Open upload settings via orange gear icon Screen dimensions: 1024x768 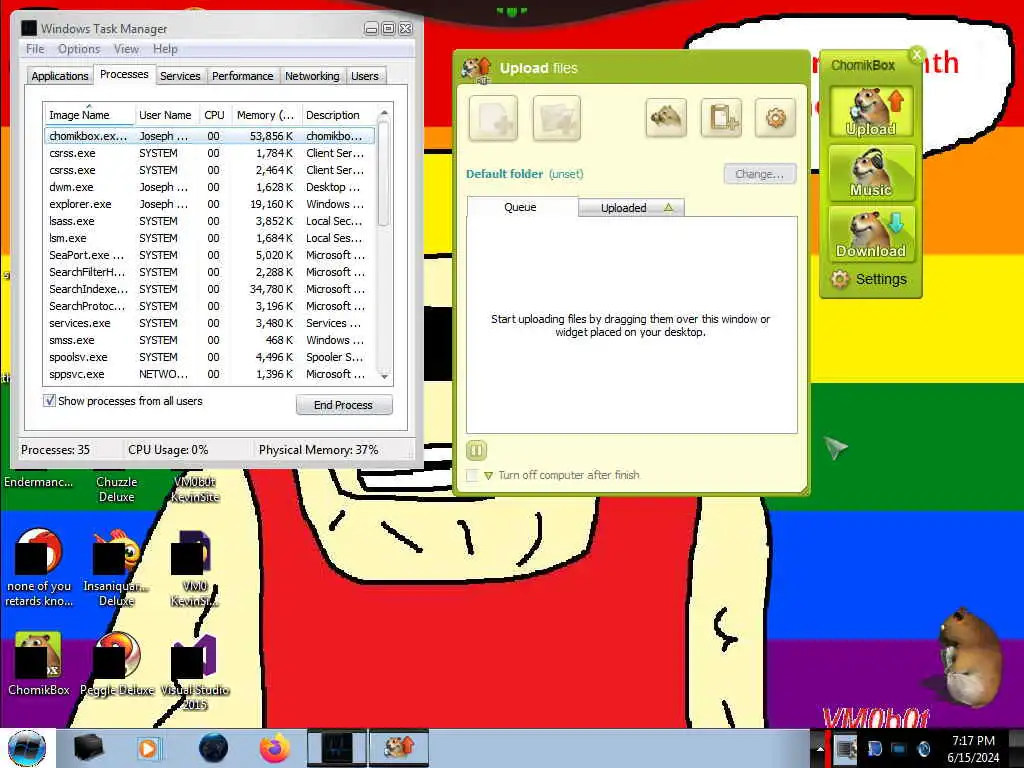(775, 118)
